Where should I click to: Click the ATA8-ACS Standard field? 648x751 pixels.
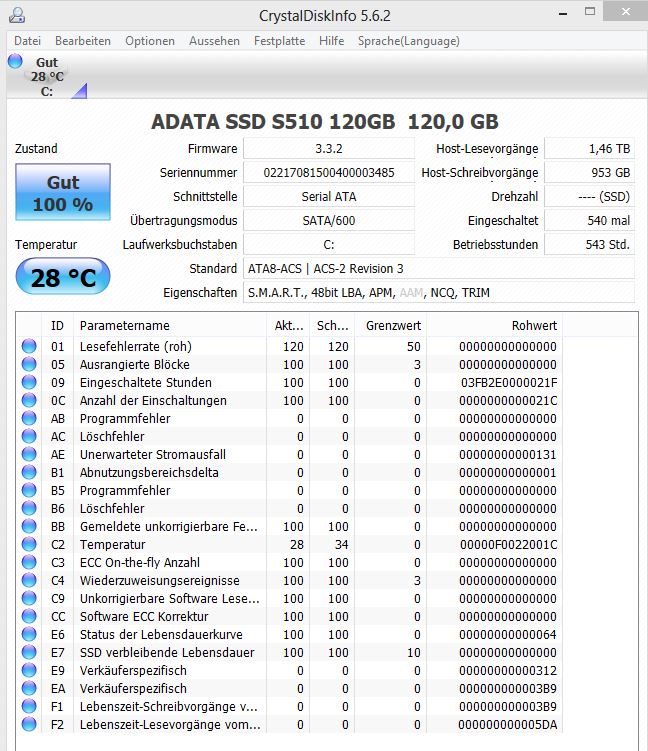[439, 269]
